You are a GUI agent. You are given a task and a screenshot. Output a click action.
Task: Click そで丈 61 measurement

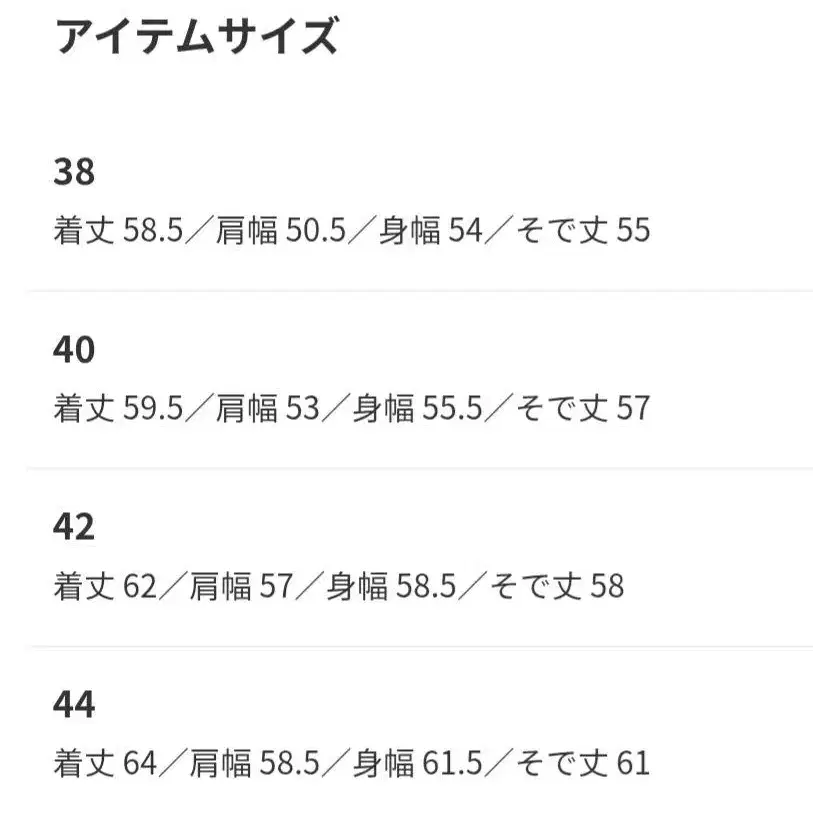coord(584,764)
